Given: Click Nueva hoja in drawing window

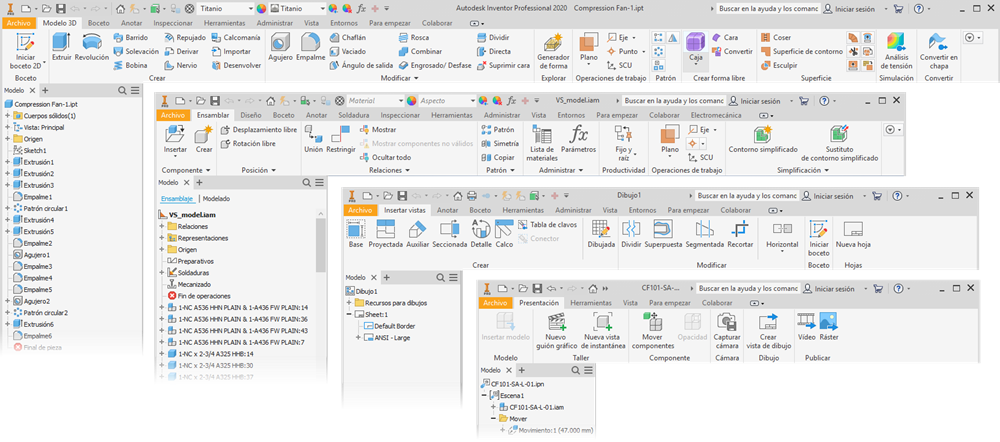Looking at the screenshot, I should coord(853,234).
